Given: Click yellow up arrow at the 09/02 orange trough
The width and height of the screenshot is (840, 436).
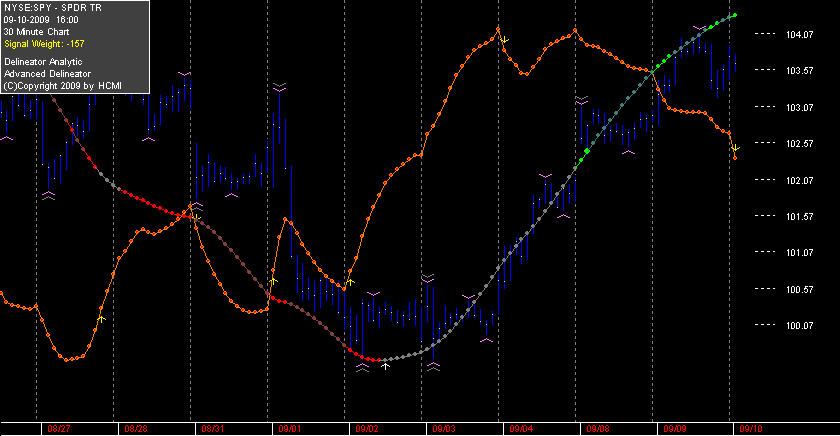Looking at the screenshot, I should coord(350,282).
